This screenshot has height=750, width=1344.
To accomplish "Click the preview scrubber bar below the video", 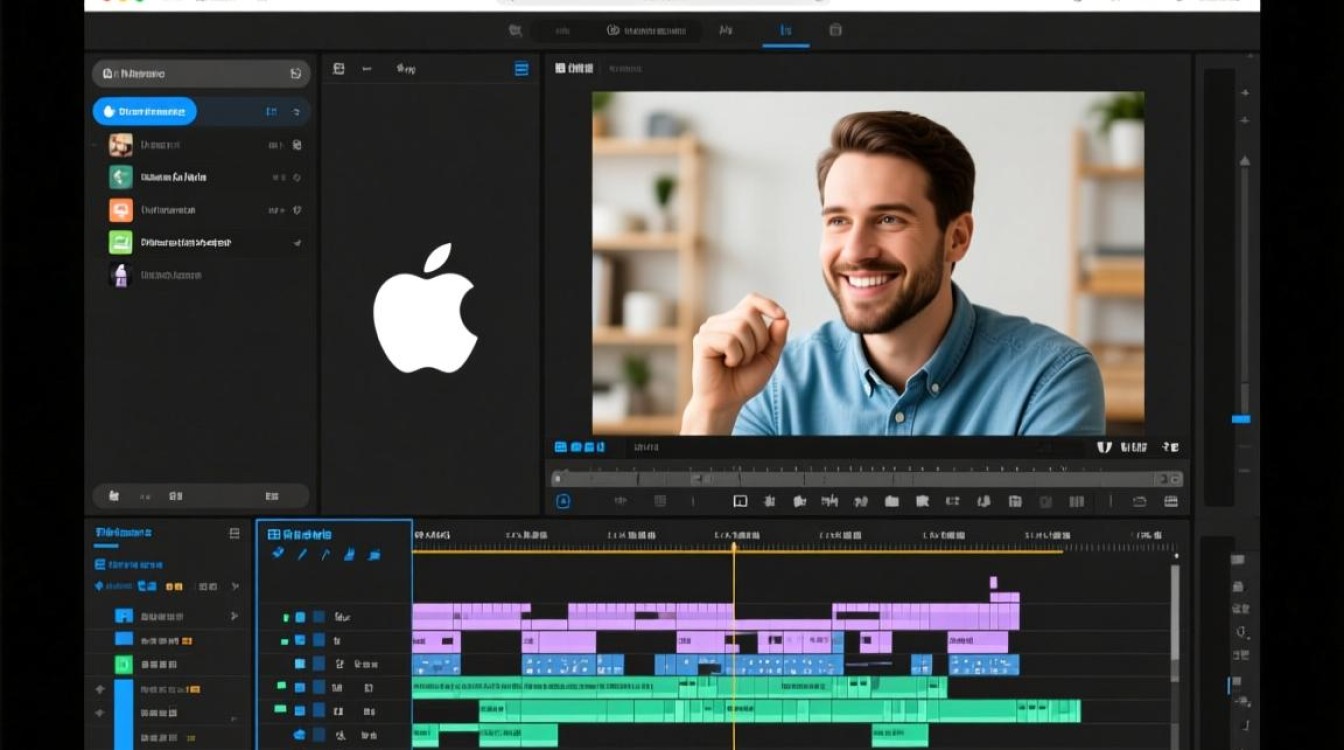I will 866,478.
